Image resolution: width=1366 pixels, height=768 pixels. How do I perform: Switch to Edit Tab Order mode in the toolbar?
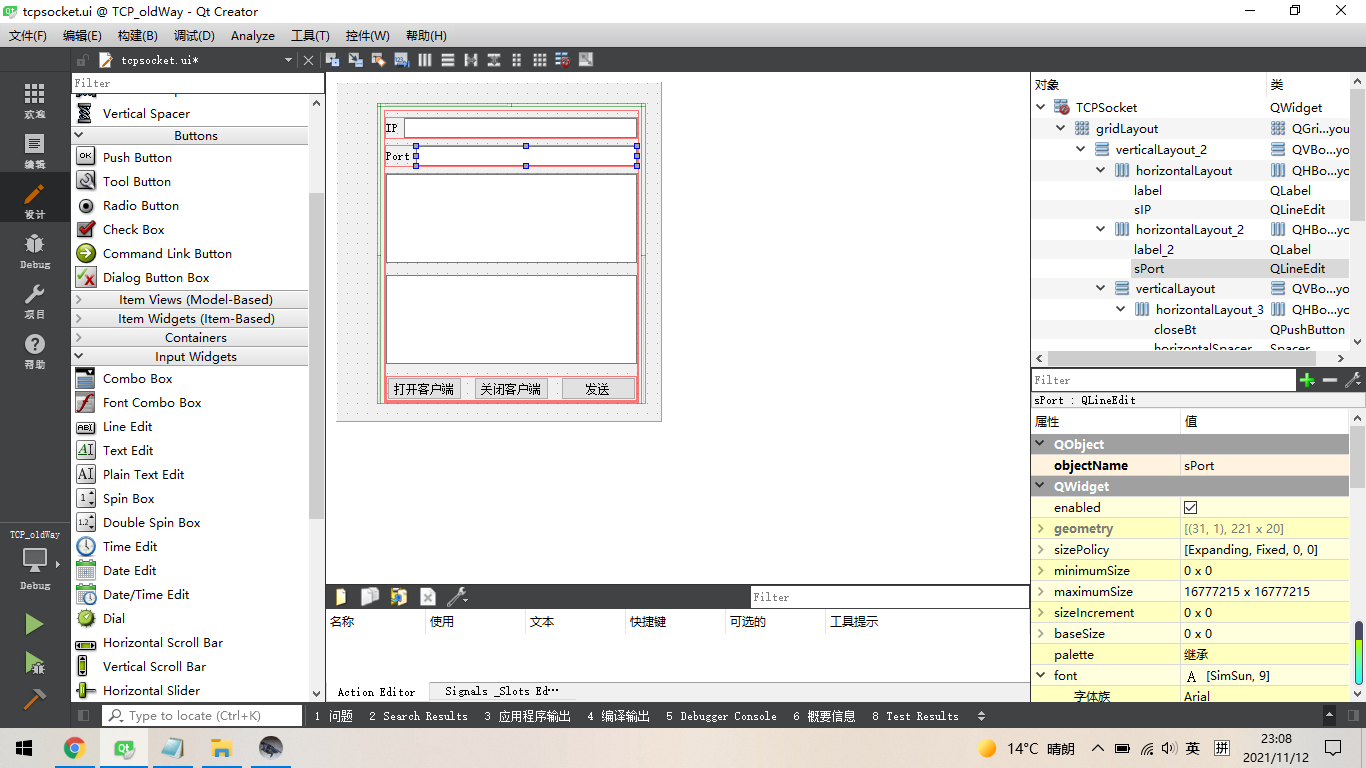pyautogui.click(x=401, y=60)
